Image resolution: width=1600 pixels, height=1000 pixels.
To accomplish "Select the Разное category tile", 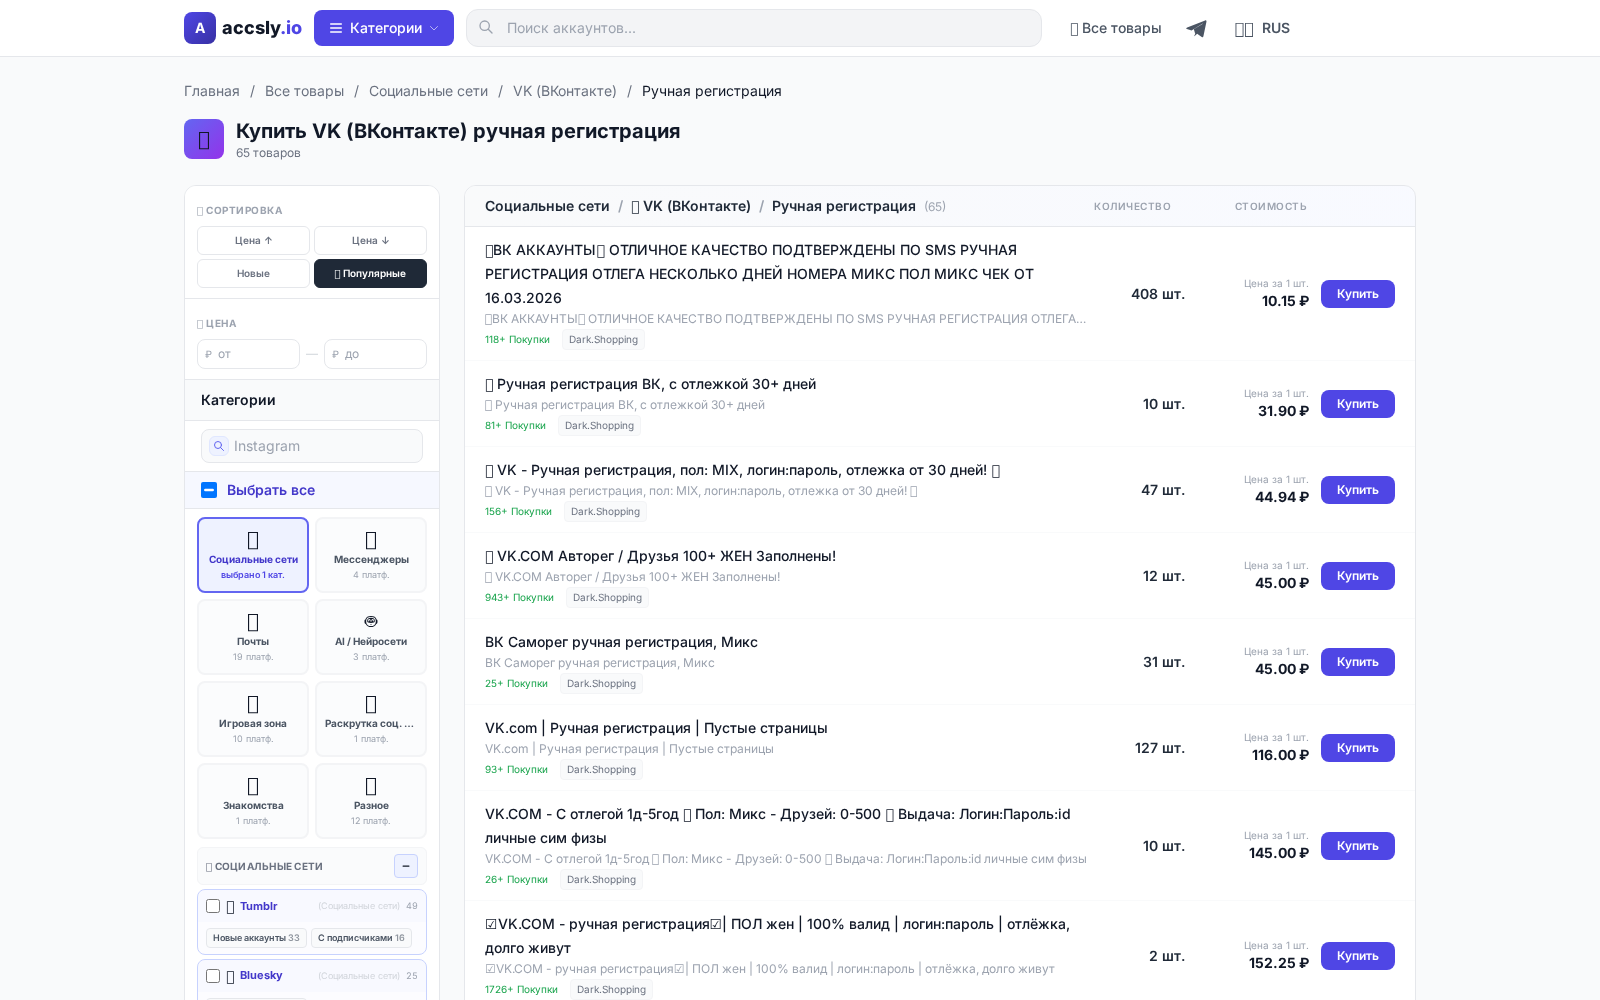I will (371, 801).
